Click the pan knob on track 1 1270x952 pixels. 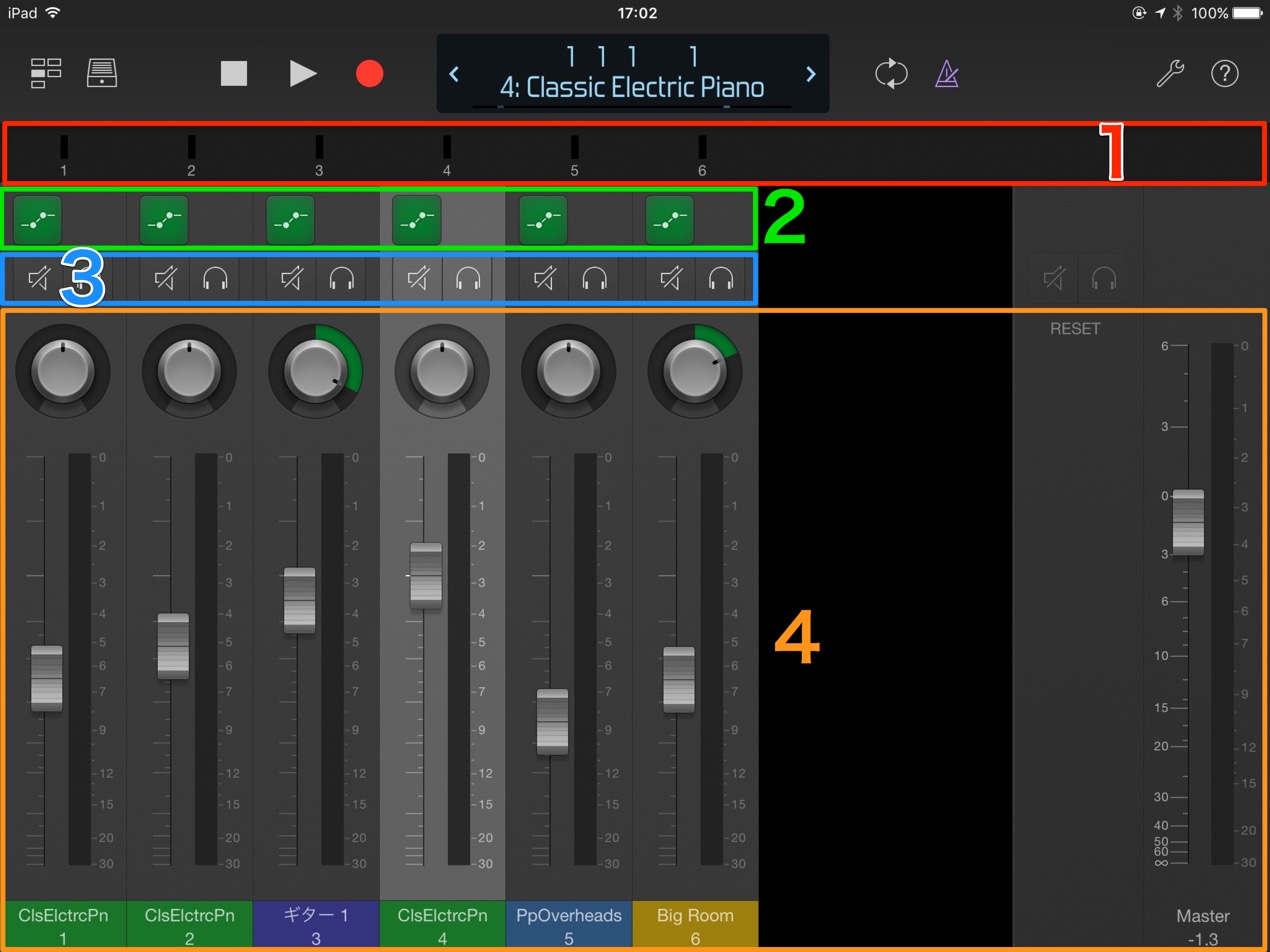63,371
